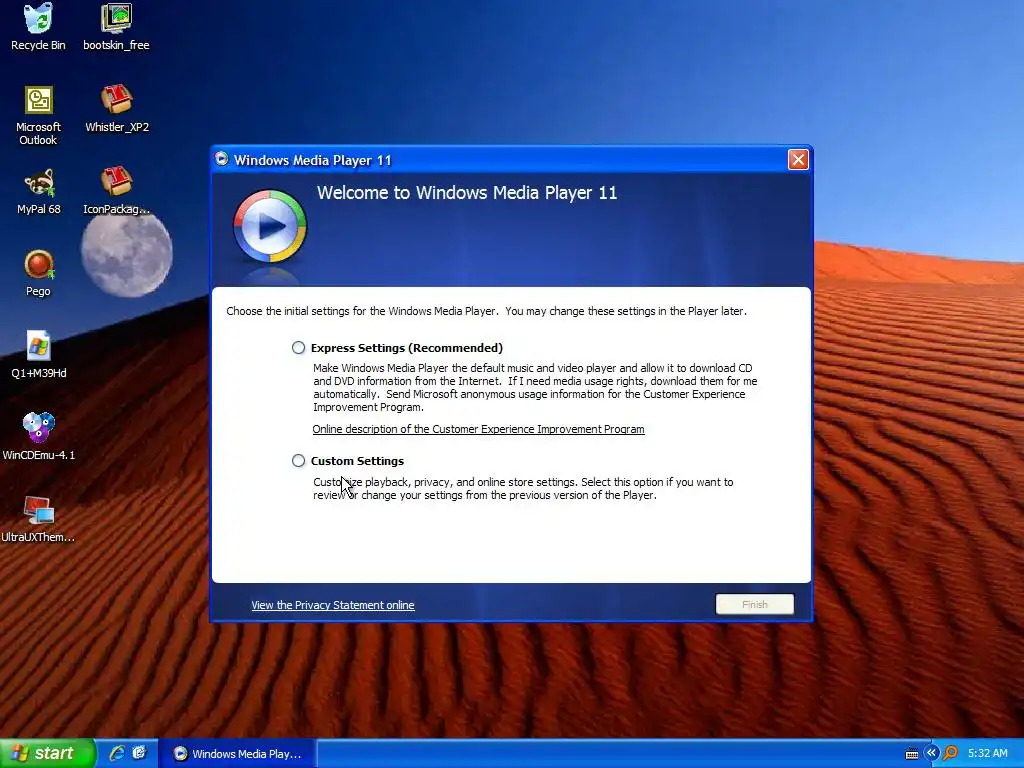This screenshot has height=768, width=1024.
Task: Click the 5:32 AM clock in the taskbar
Action: point(987,754)
